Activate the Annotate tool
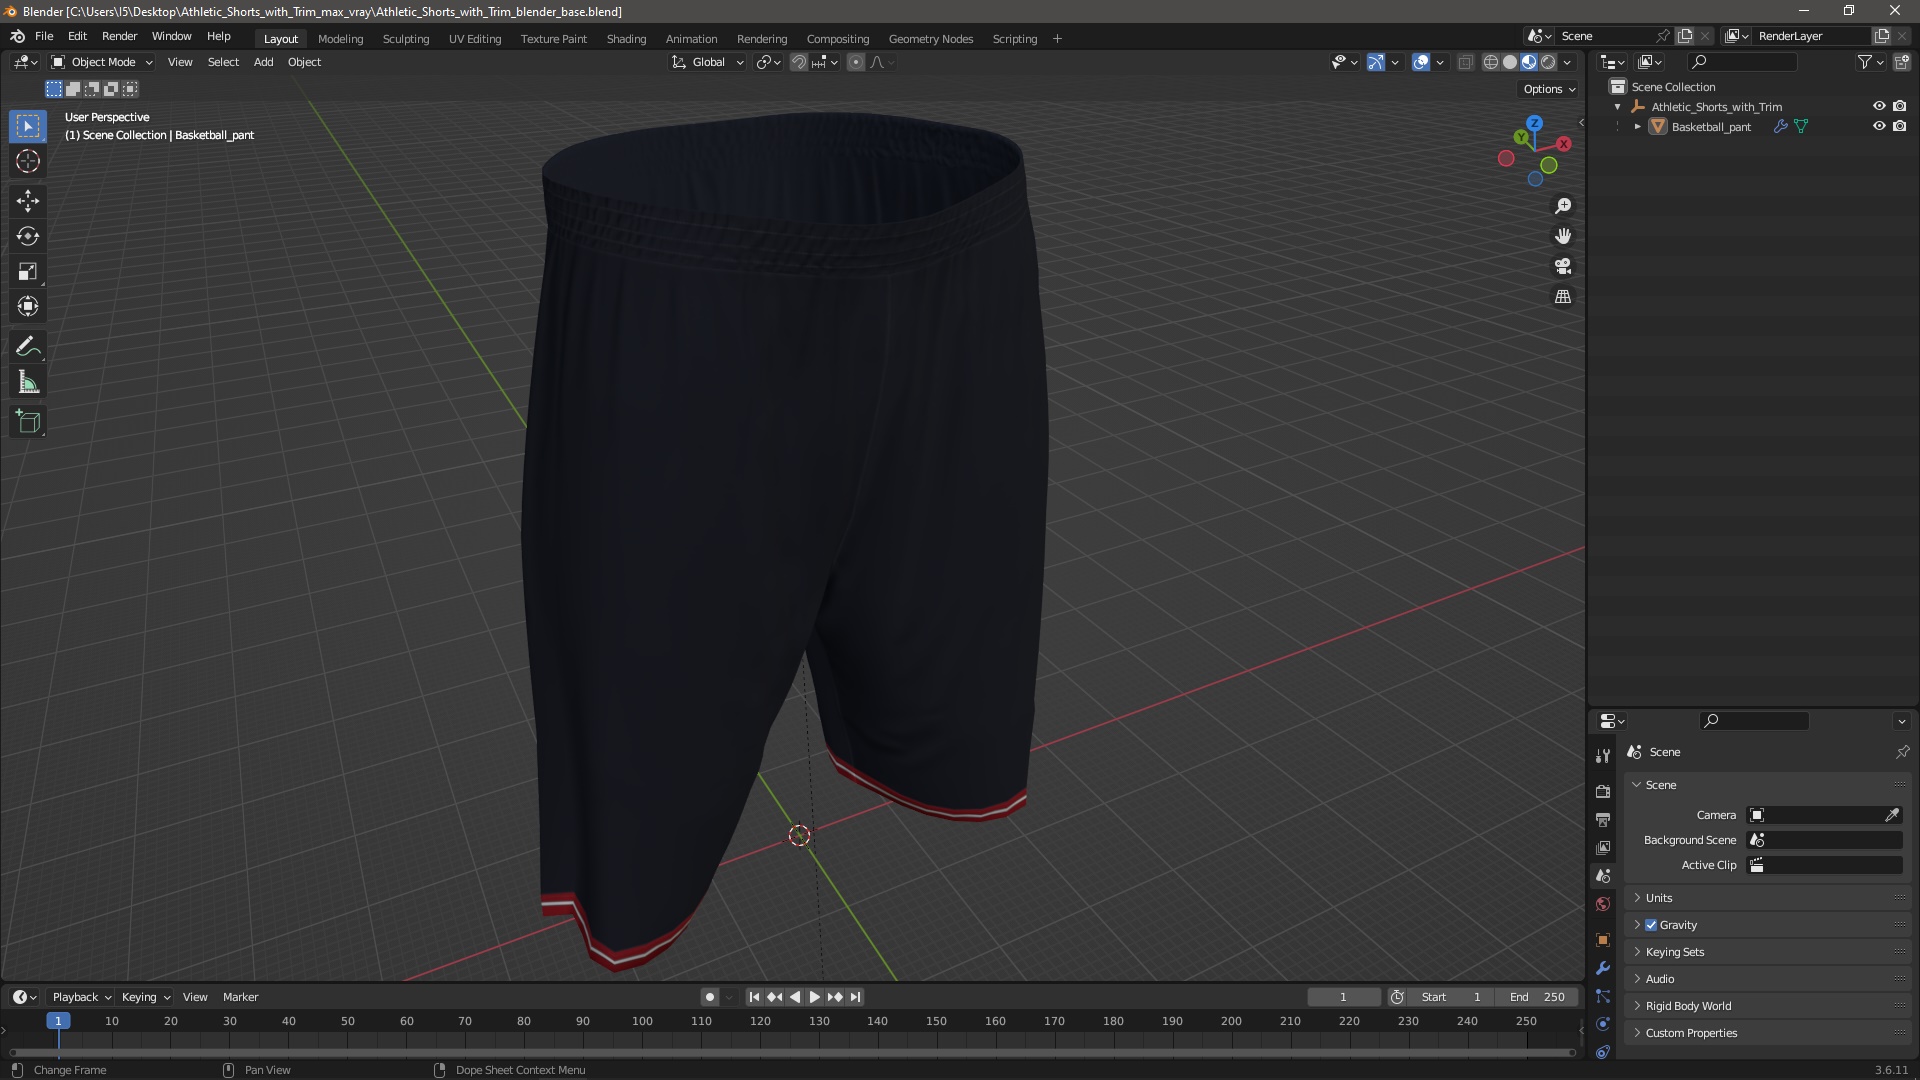 pos(27,347)
